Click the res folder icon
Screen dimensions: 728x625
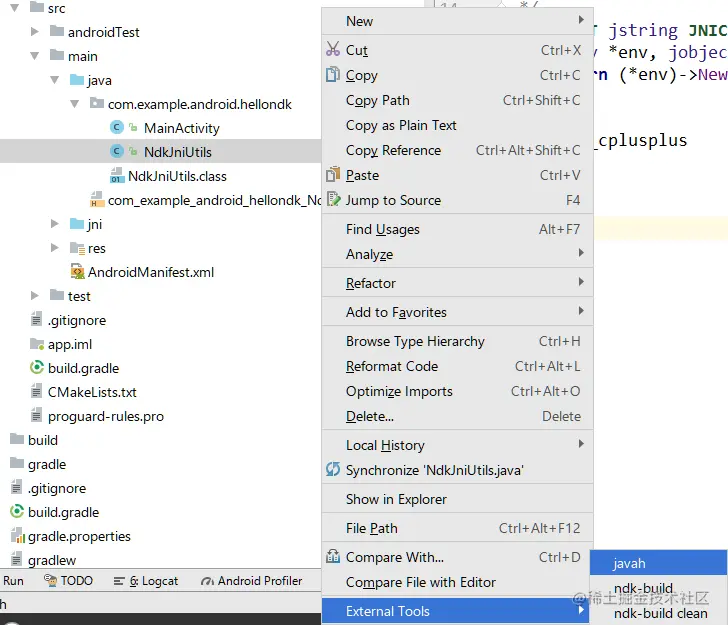click(x=77, y=248)
